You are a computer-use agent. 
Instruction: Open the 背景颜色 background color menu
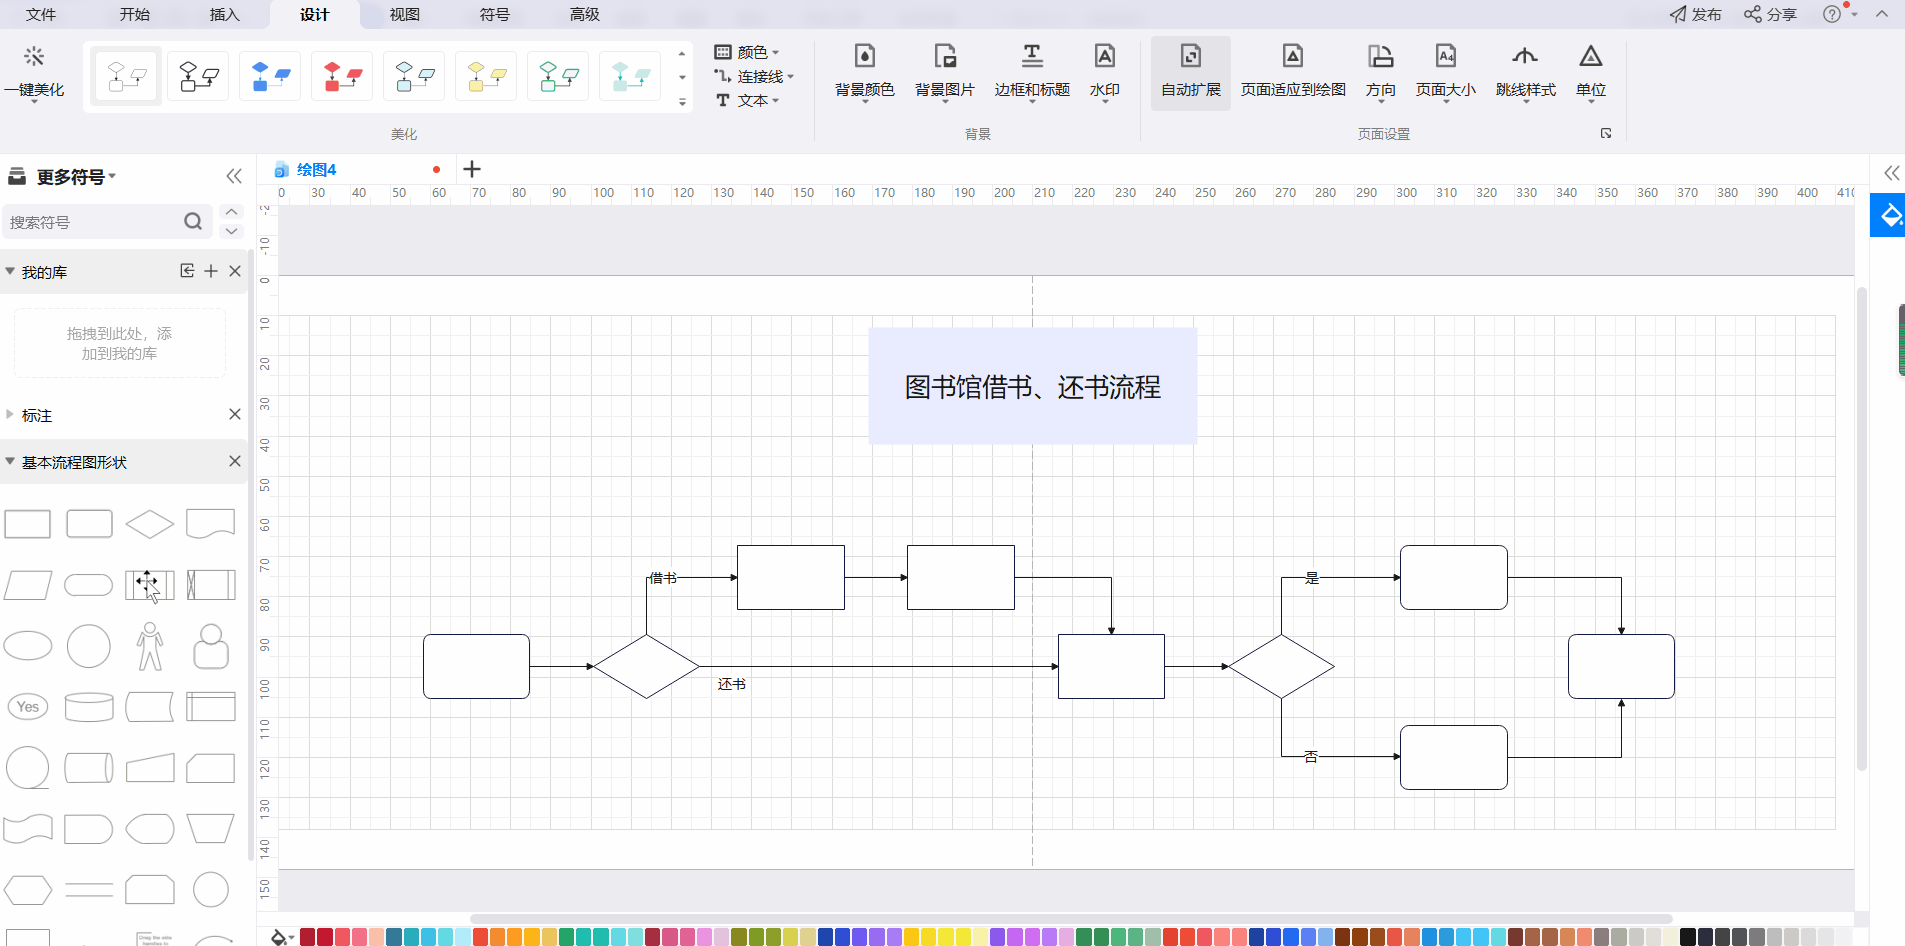tap(865, 72)
